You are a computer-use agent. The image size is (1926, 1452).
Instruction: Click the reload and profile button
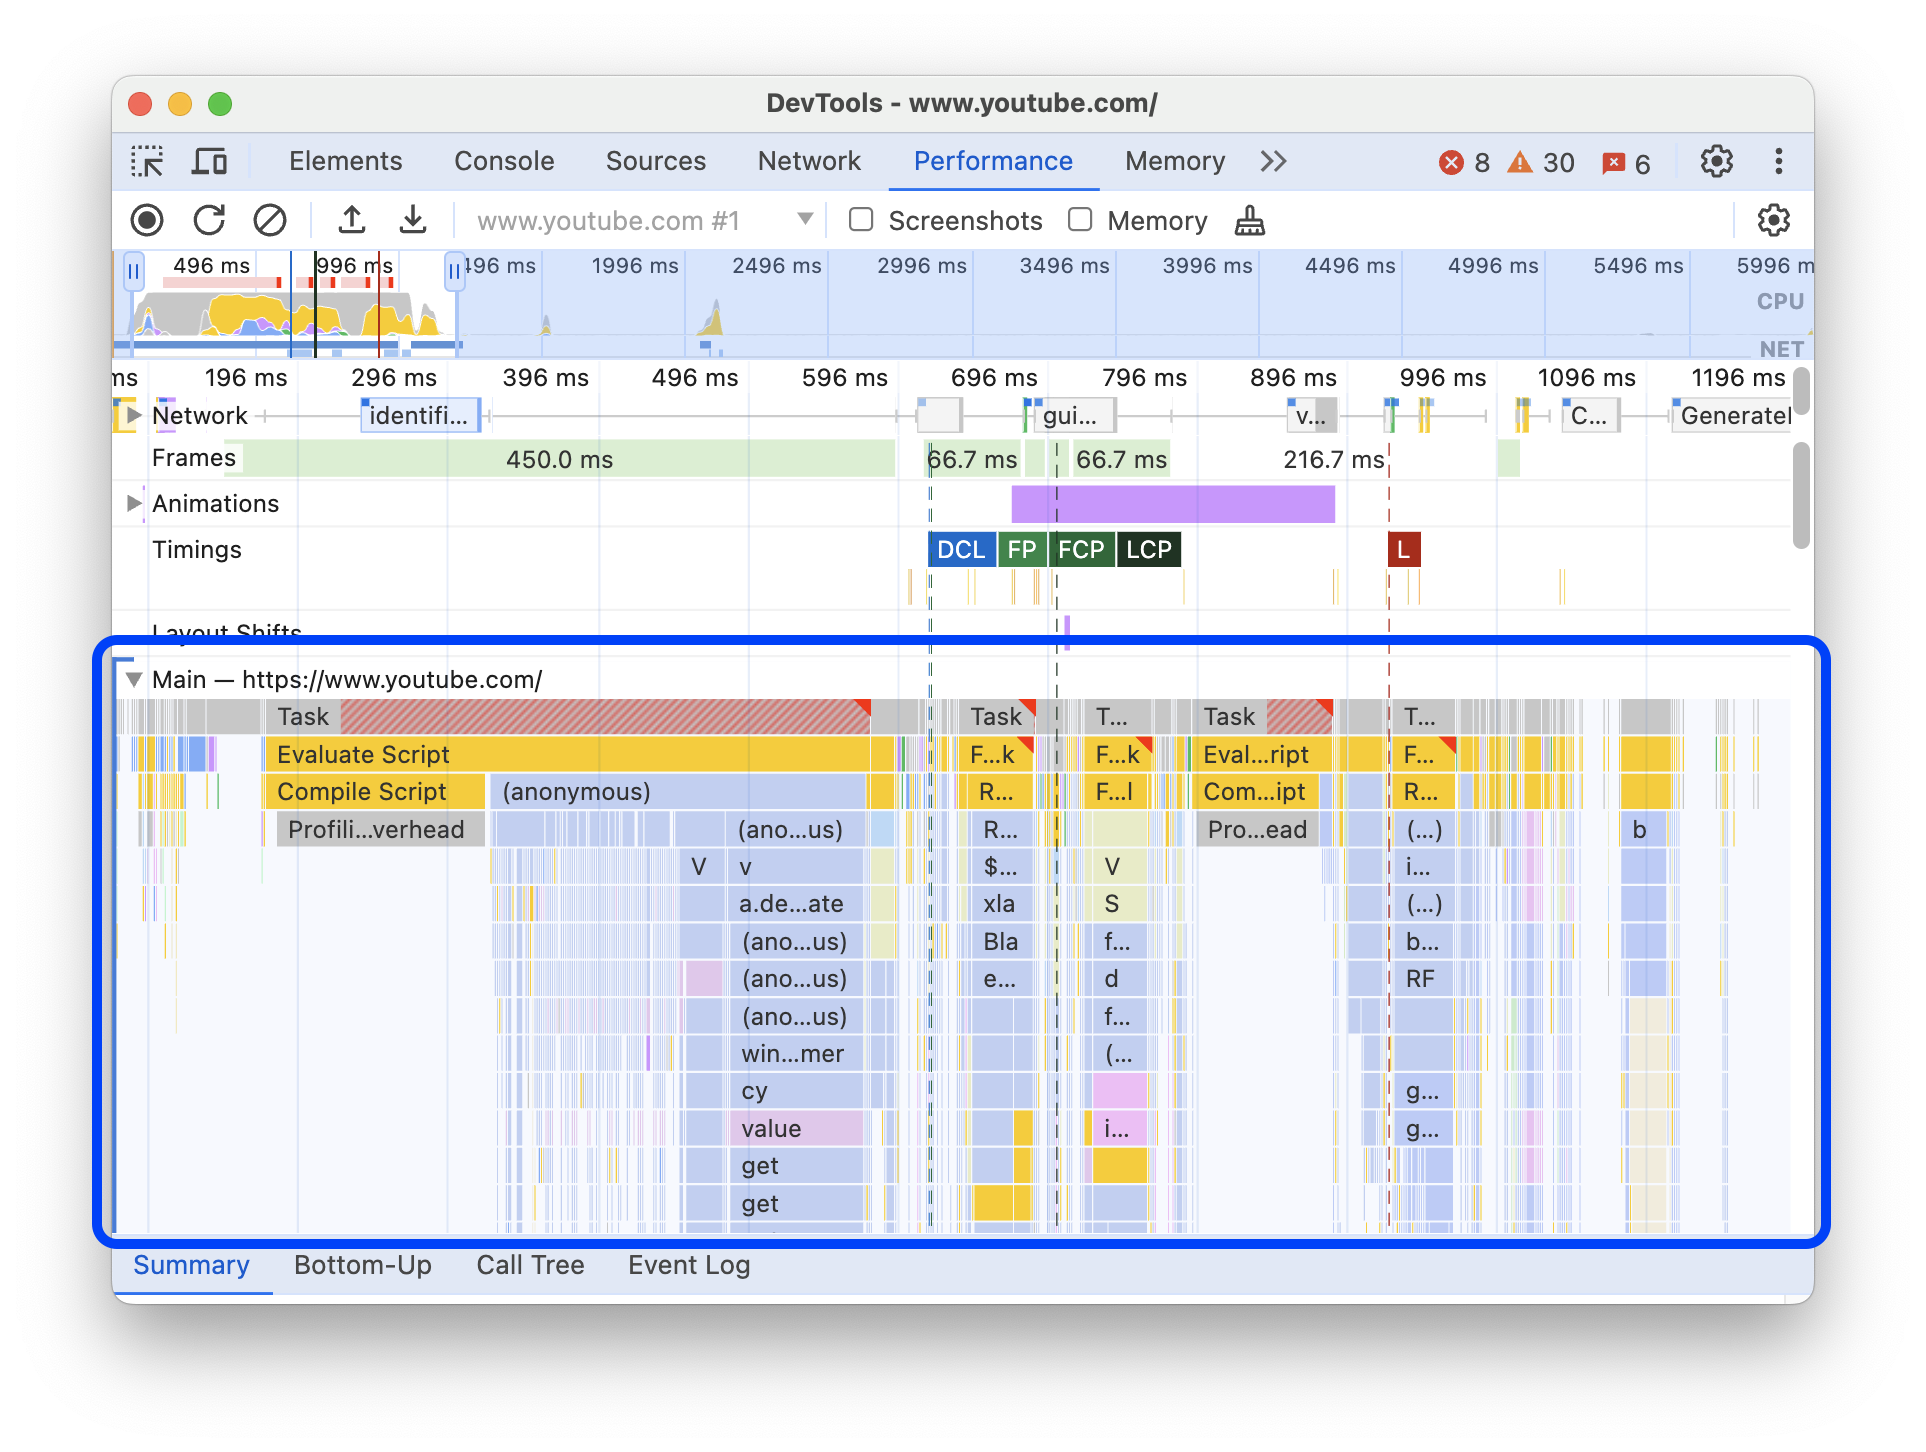click(210, 220)
